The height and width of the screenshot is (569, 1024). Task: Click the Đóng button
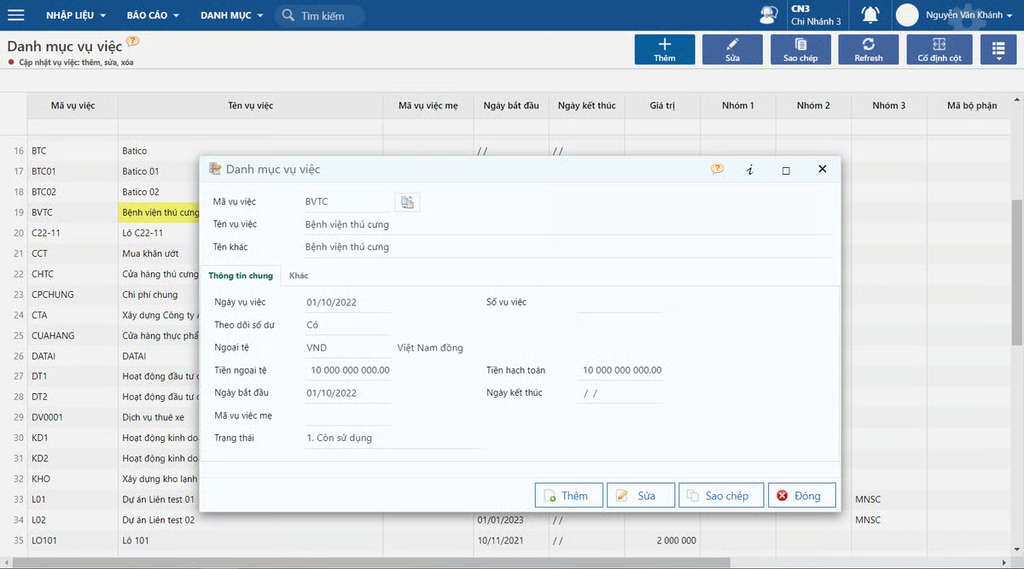pyautogui.click(x=801, y=496)
